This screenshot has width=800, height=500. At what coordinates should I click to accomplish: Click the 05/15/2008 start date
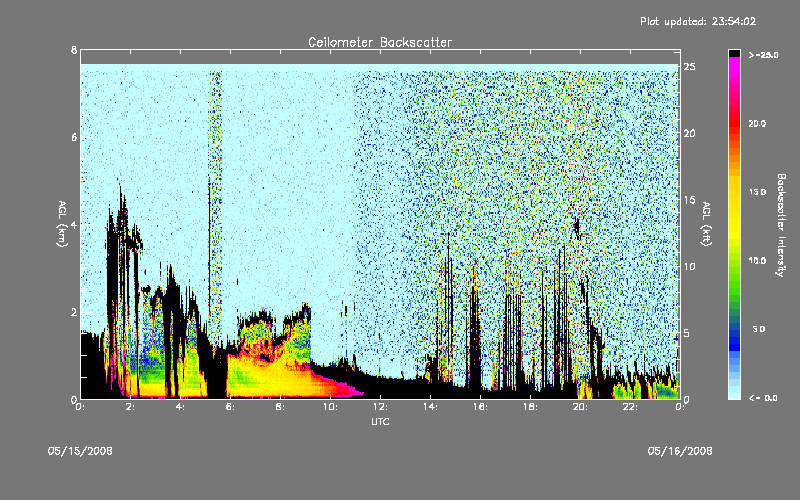click(80, 451)
